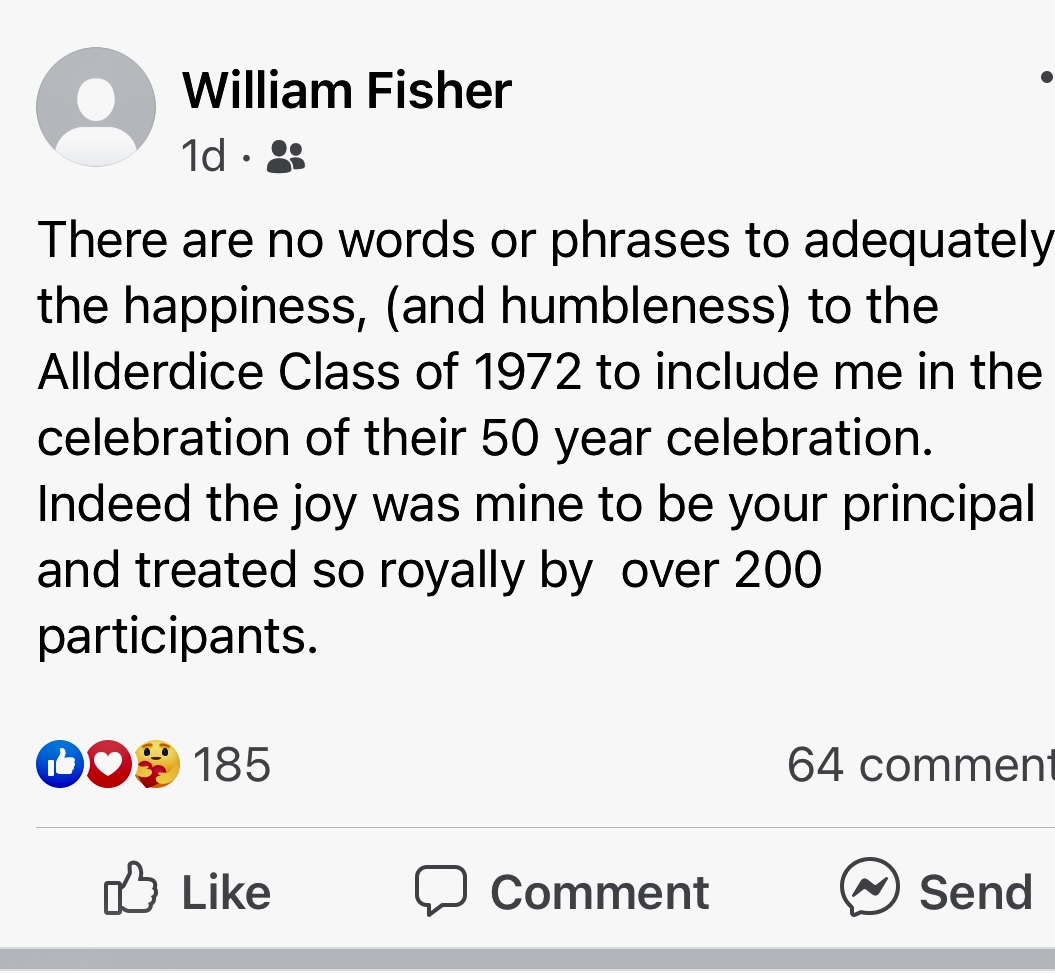This screenshot has height=973, width=1055.
Task: Click the red heart reaction icon
Action: point(108,764)
